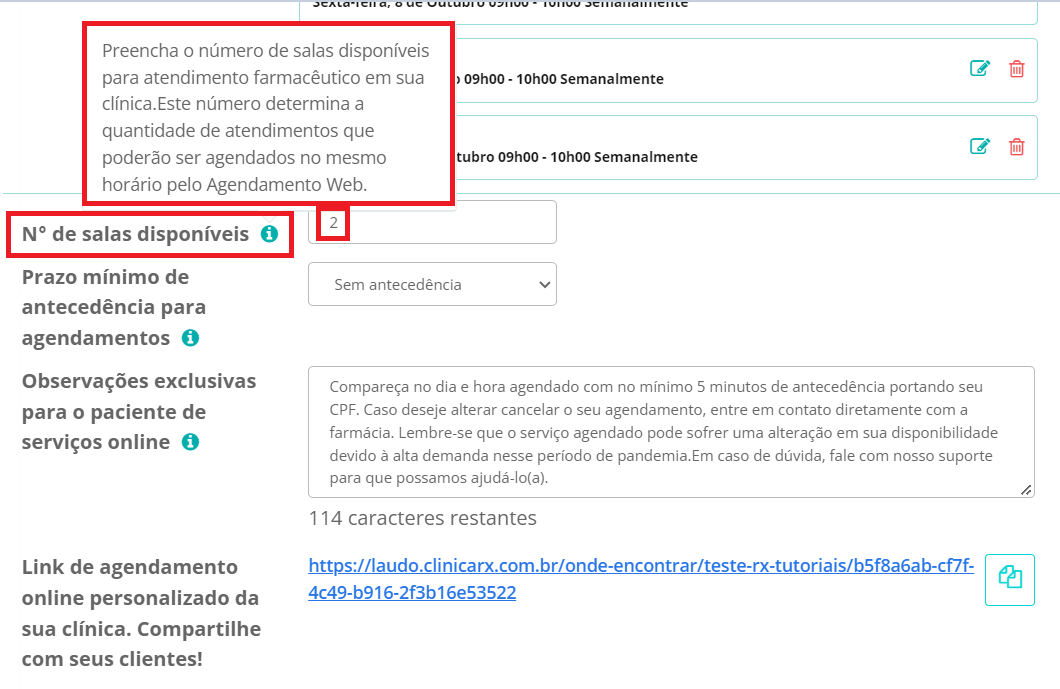Click the info icon beside N° de salas disponíveis

tap(269, 234)
